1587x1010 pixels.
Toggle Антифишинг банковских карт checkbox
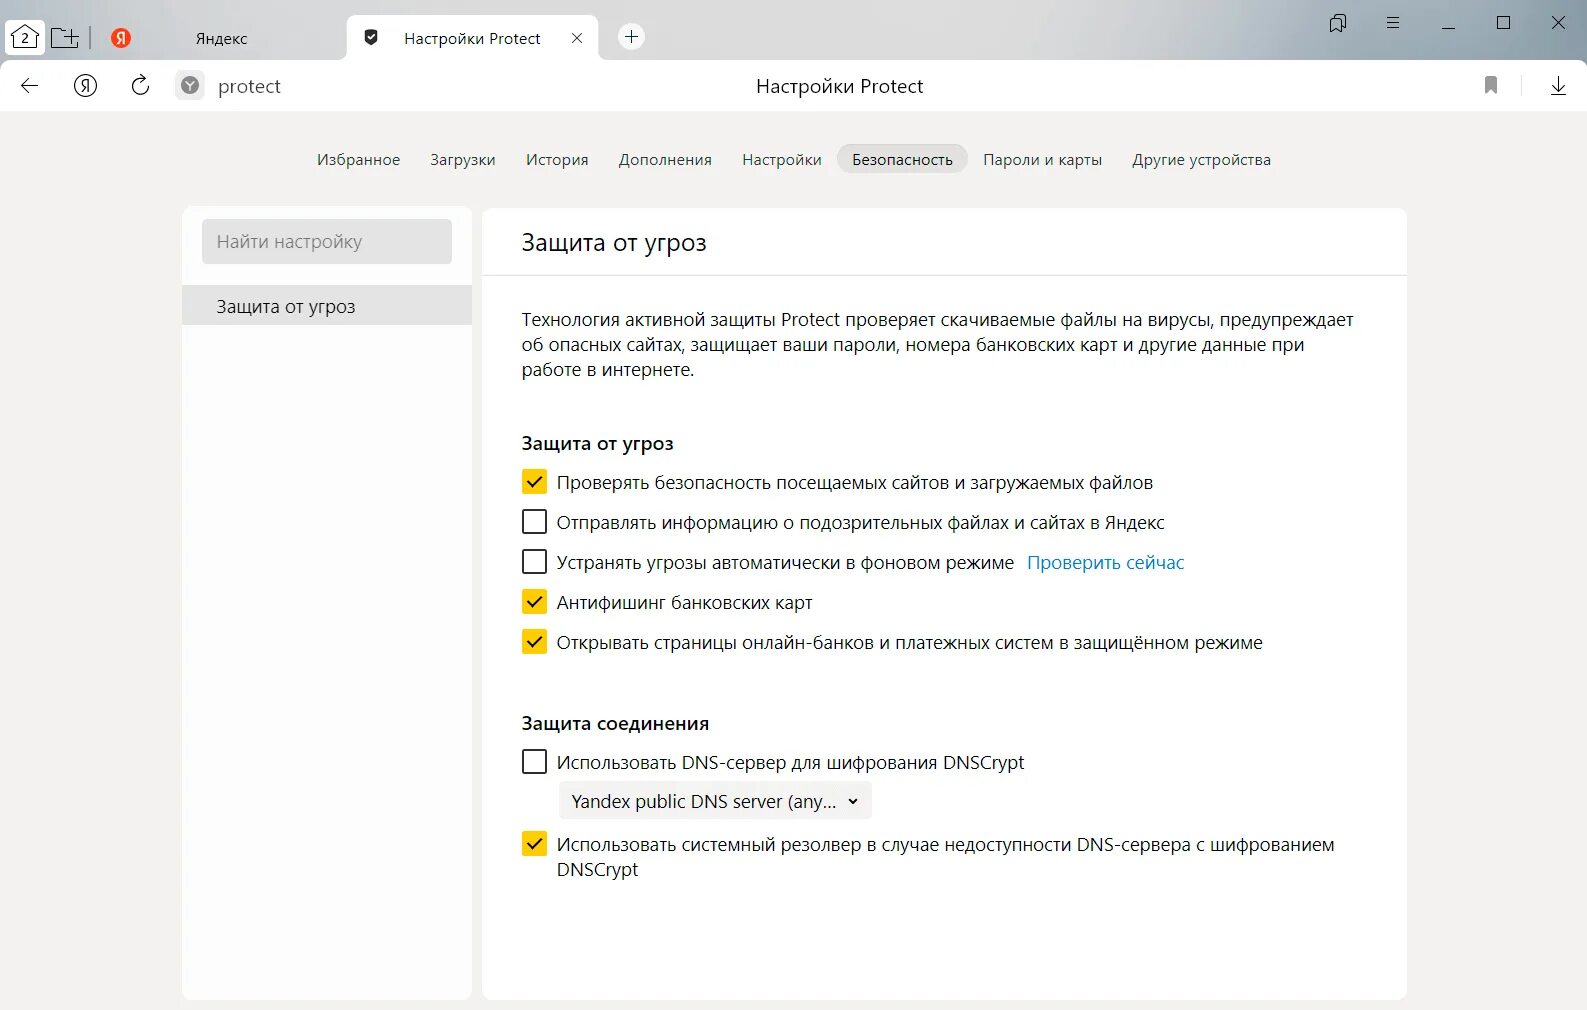pyautogui.click(x=534, y=602)
